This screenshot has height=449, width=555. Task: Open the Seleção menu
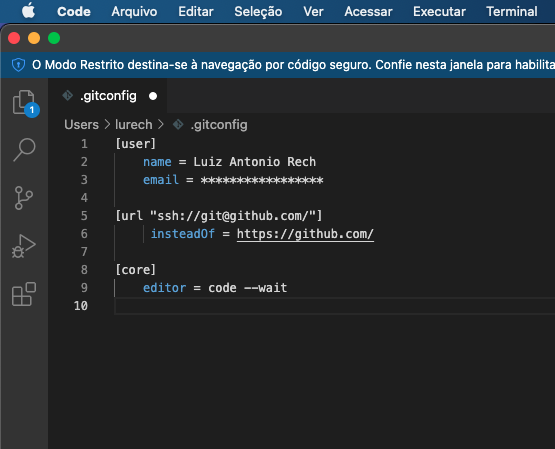coord(258,12)
